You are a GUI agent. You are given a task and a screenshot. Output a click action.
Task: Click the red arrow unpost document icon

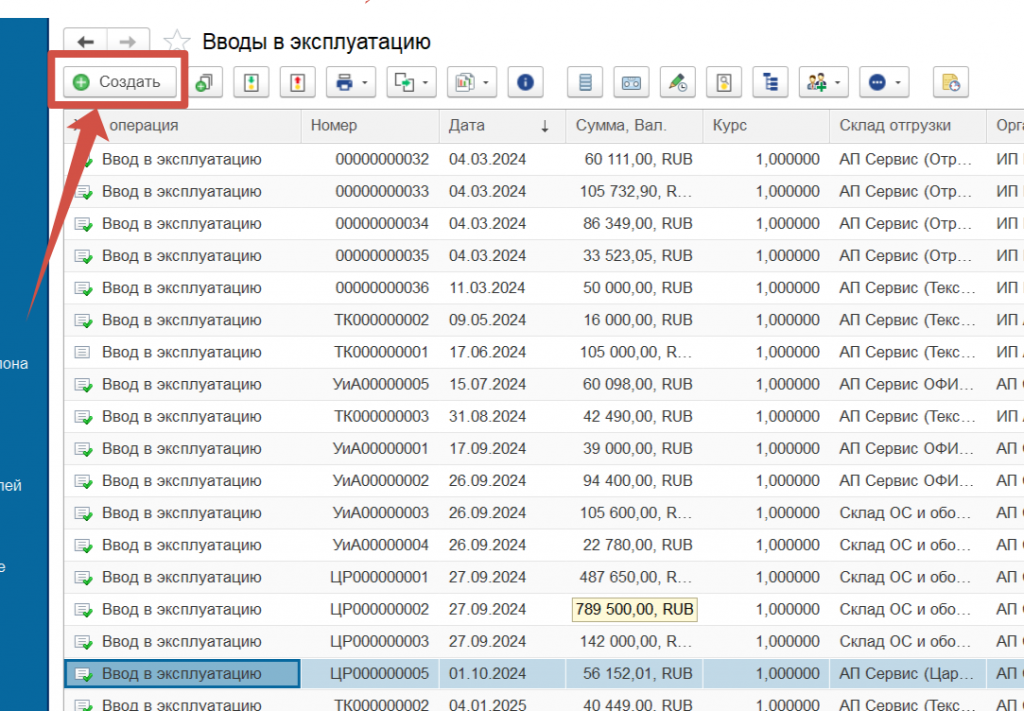[x=297, y=83]
